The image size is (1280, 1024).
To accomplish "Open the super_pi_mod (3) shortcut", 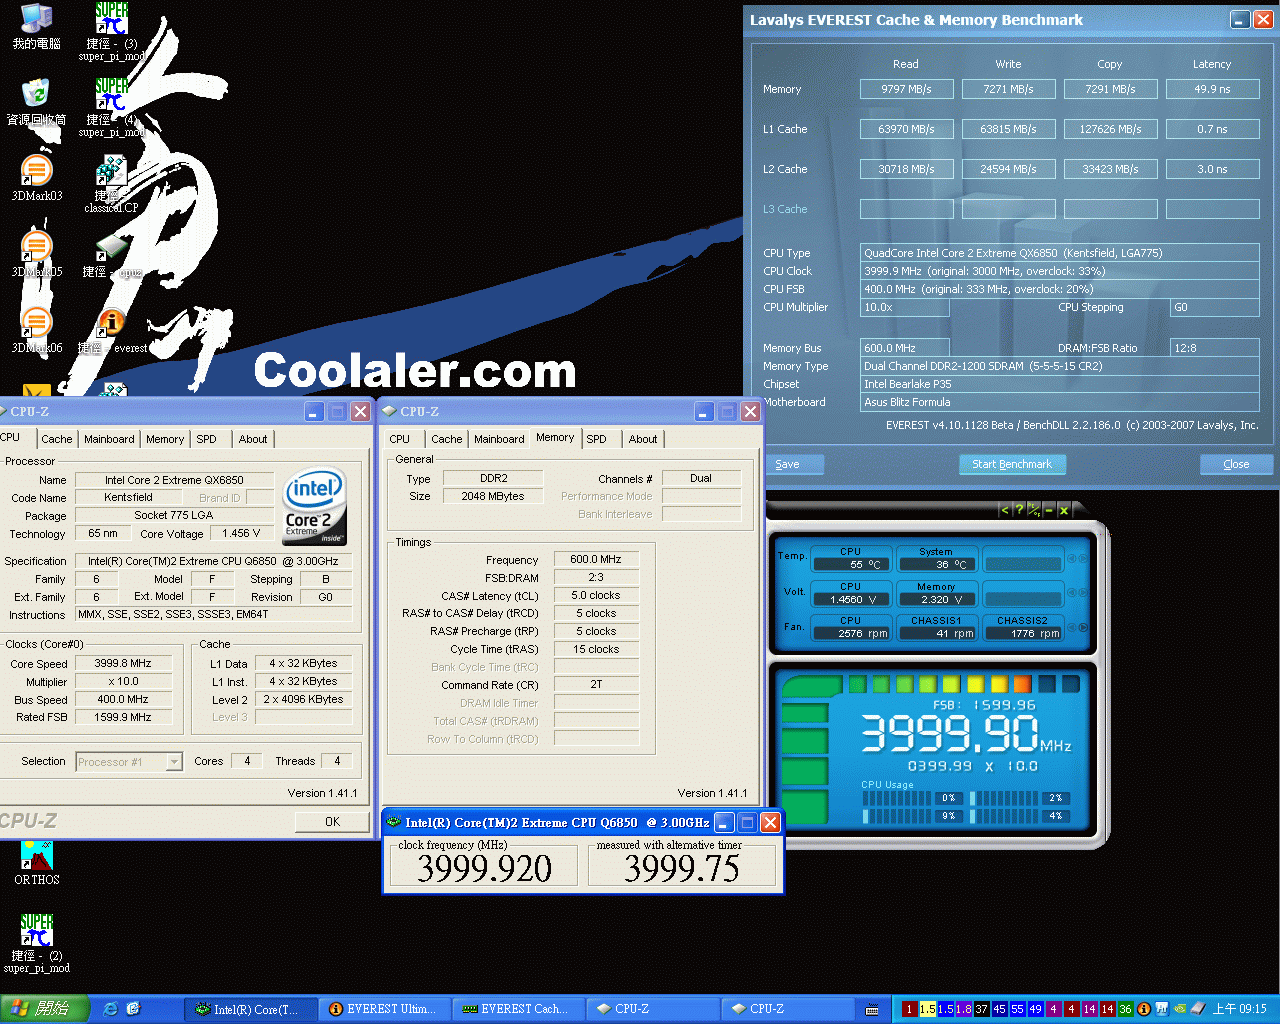I will coord(112,30).
